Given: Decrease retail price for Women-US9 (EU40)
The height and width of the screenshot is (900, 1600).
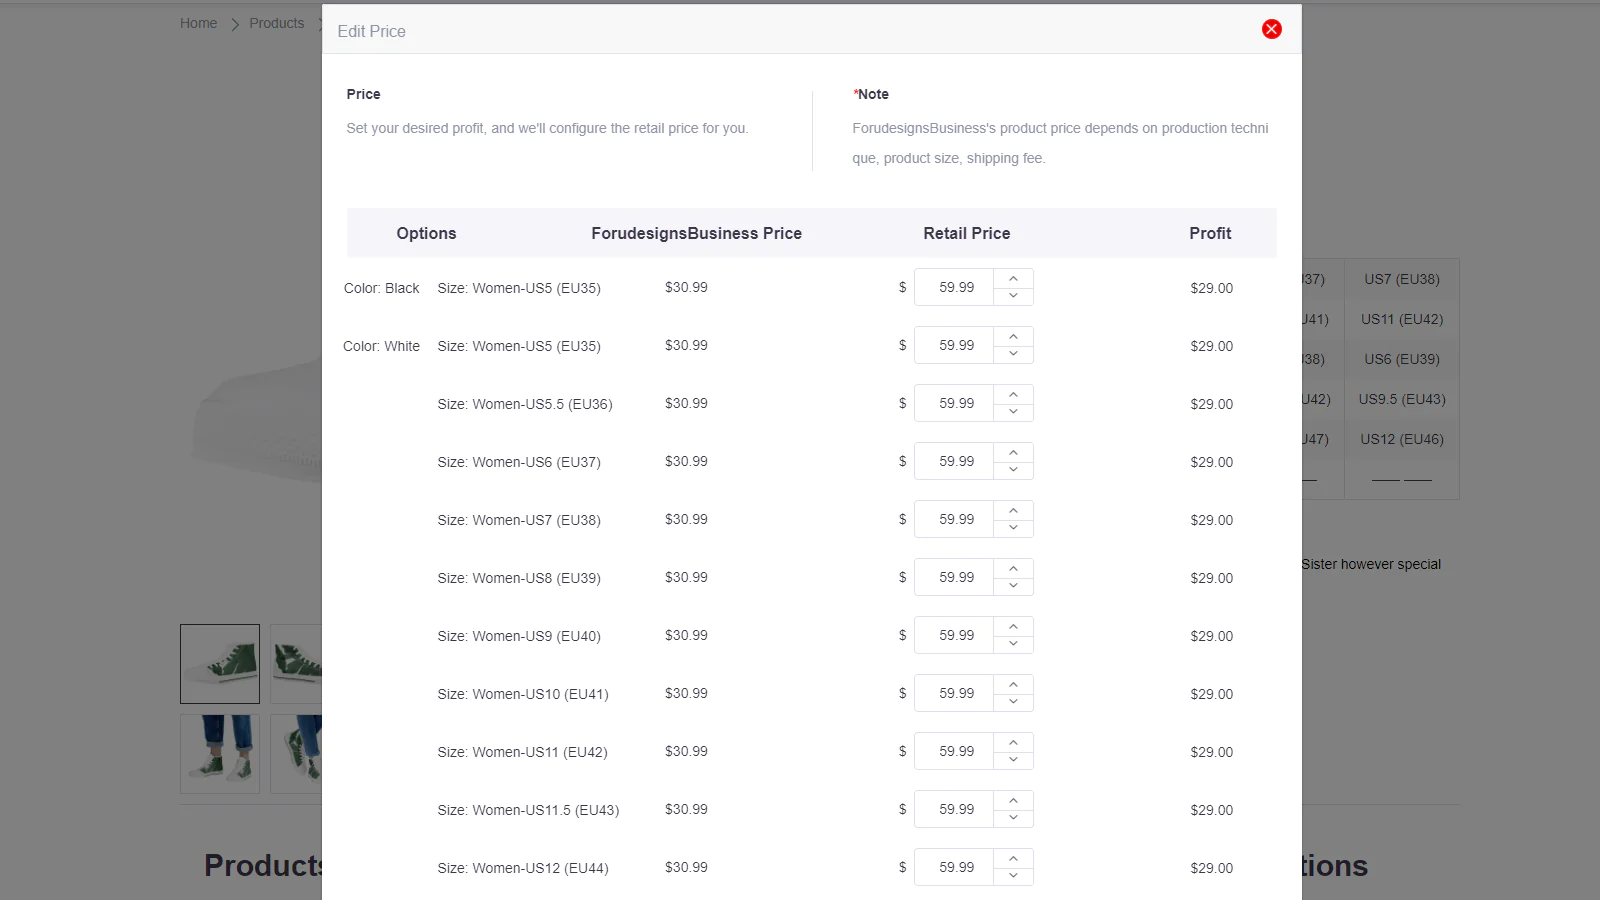Looking at the screenshot, I should tap(1013, 644).
